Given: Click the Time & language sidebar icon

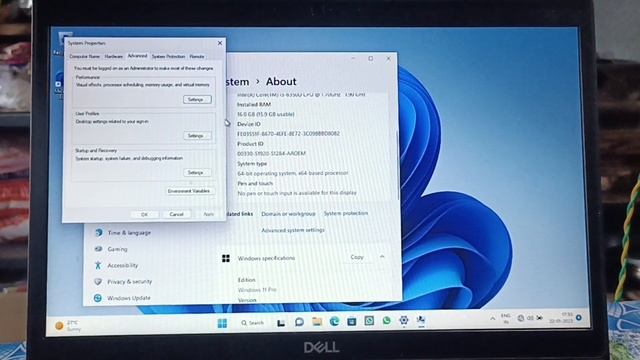Looking at the screenshot, I should (98, 233).
